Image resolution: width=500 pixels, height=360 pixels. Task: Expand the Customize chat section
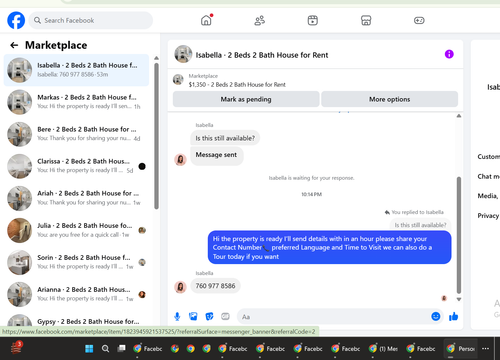[x=489, y=157]
